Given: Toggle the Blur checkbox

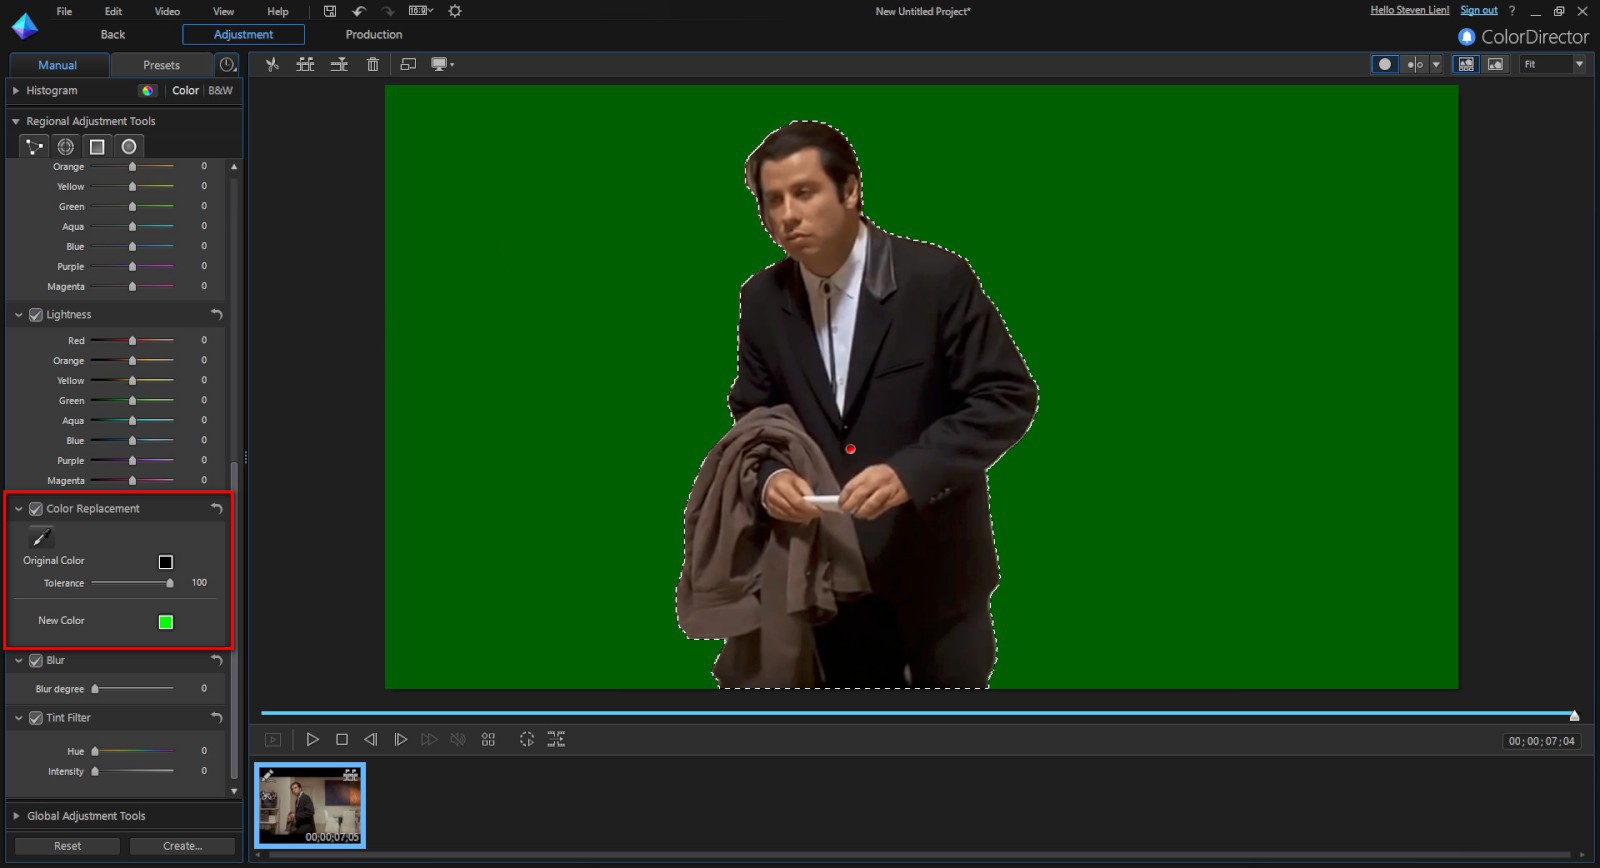Looking at the screenshot, I should coord(36,660).
